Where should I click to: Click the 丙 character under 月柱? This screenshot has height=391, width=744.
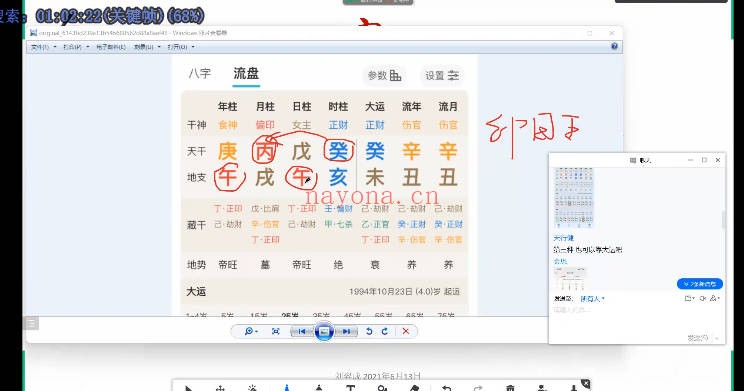264,151
